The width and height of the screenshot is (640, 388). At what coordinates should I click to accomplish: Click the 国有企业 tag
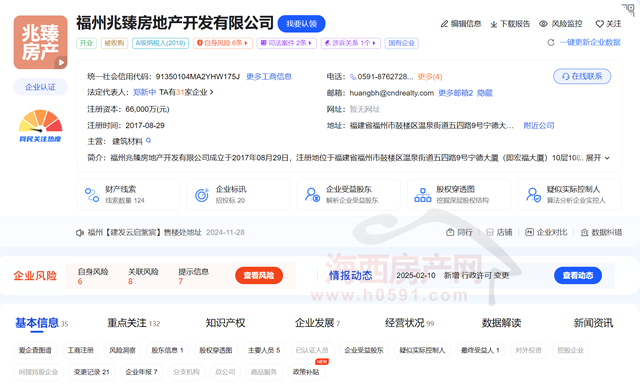point(402,43)
